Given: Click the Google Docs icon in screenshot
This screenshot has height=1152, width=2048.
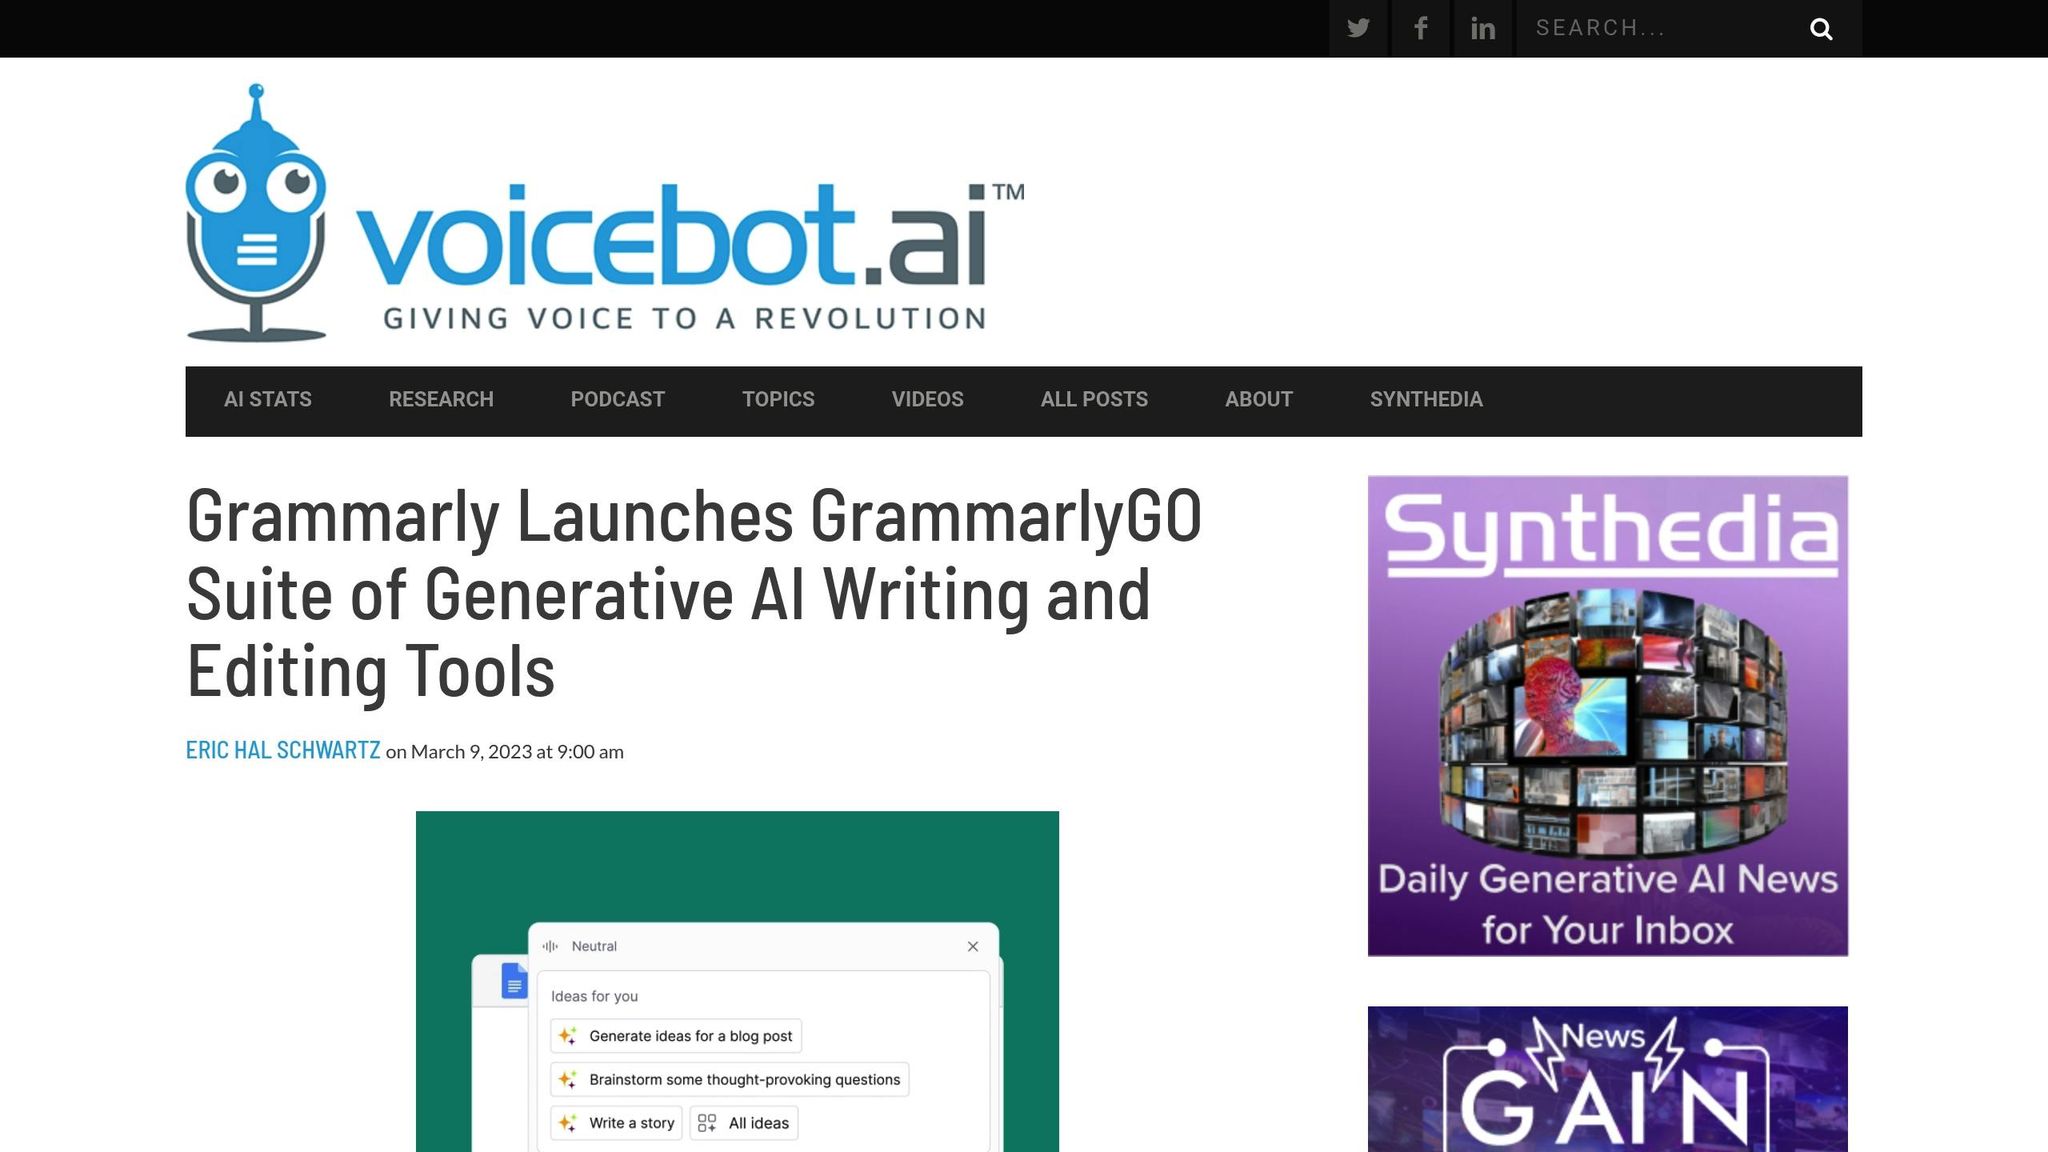Looking at the screenshot, I should 514,982.
